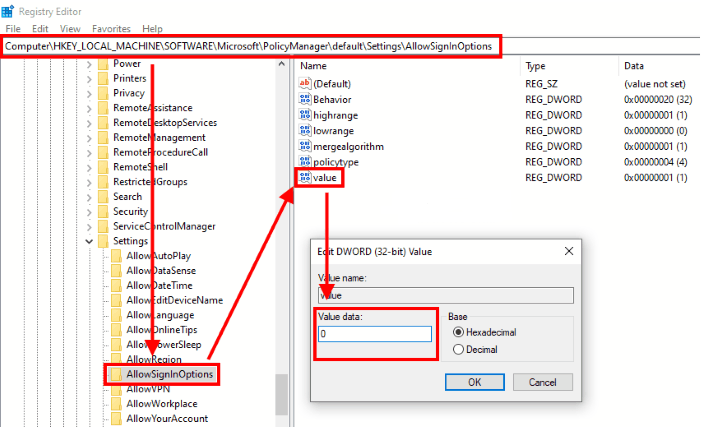Click the RemoteAssistance folder icon

point(102,107)
